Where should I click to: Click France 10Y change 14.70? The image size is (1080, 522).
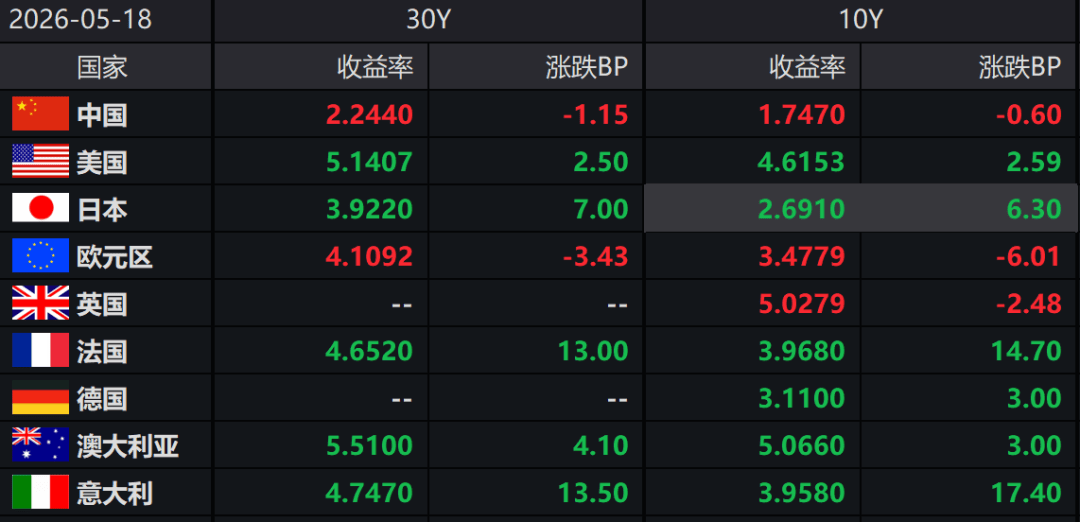[1027, 351]
